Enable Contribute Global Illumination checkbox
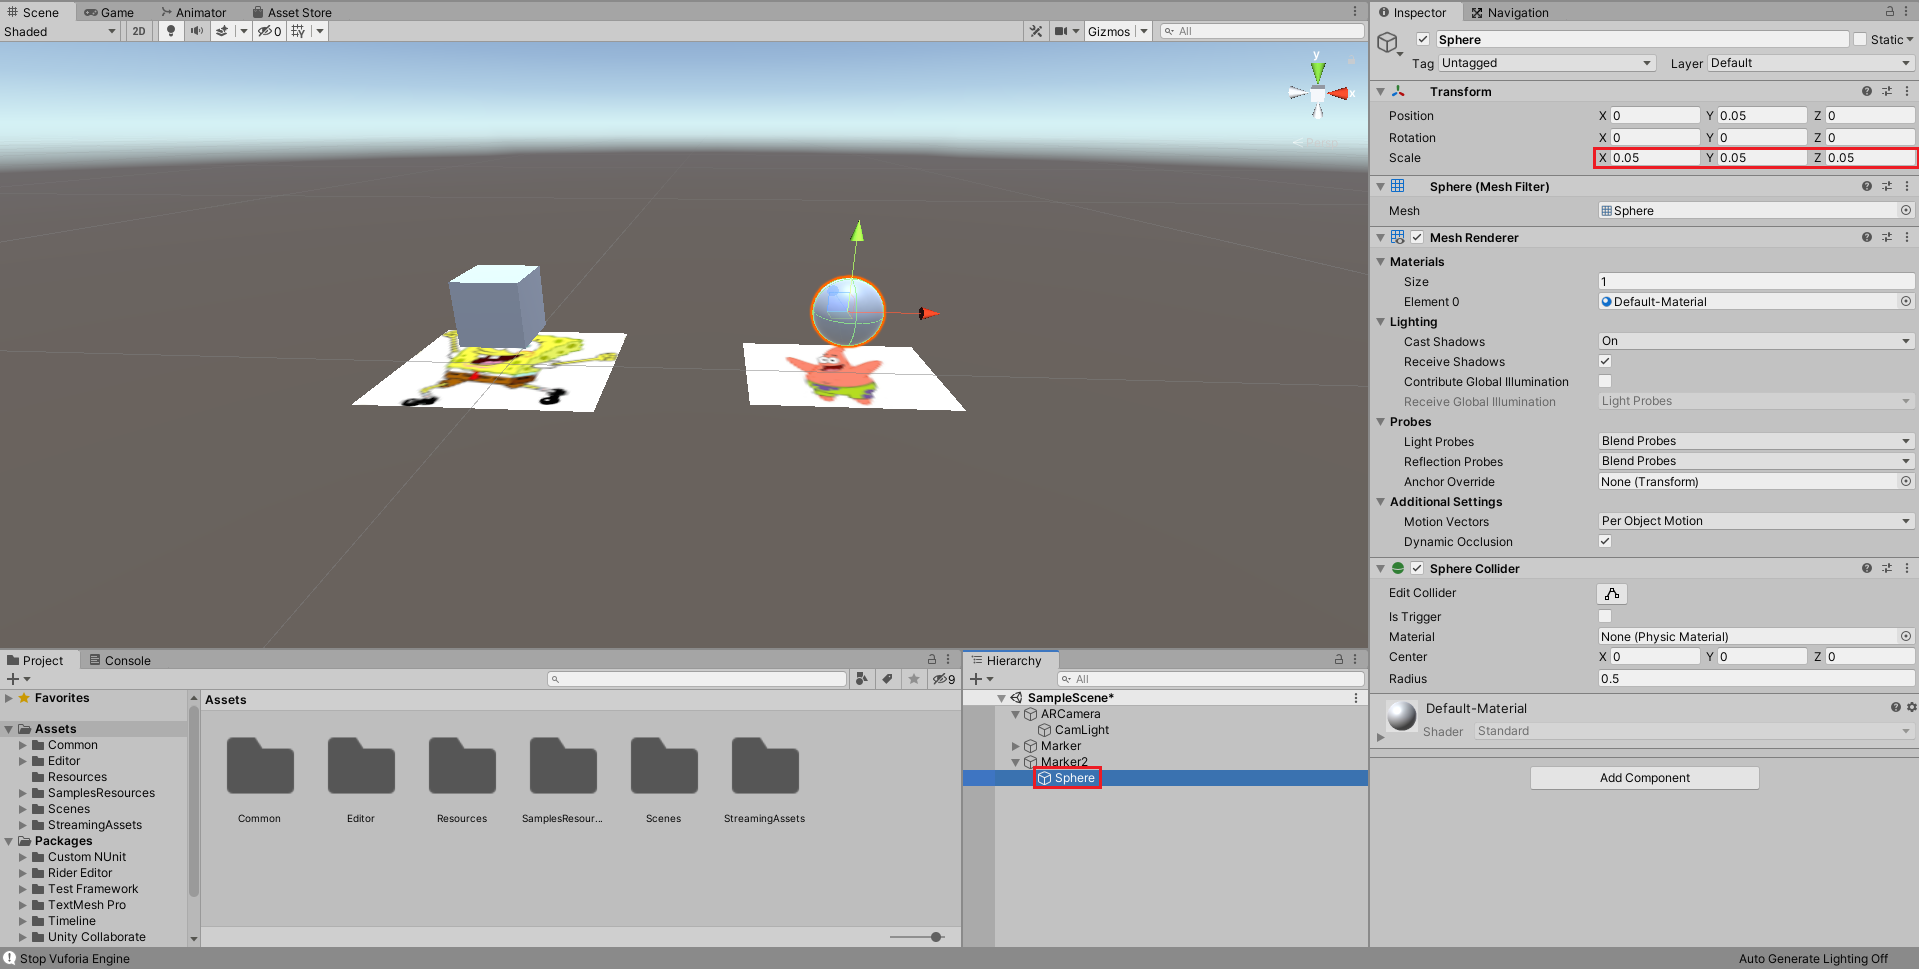 [x=1605, y=381]
